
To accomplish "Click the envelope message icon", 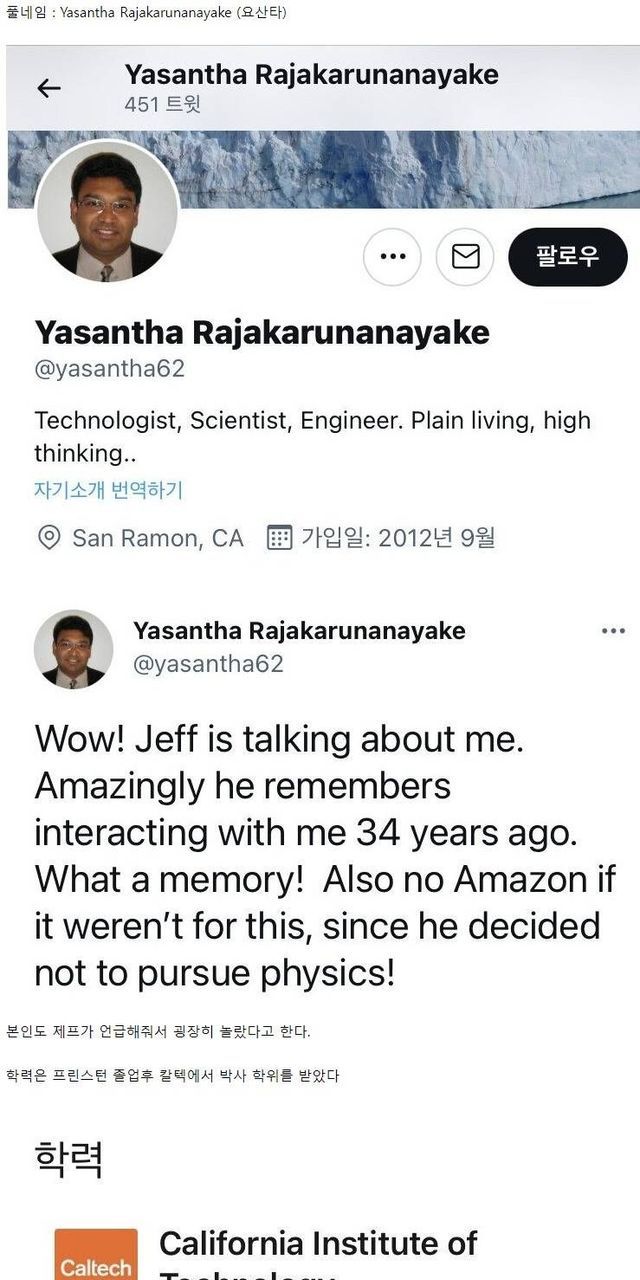I will click(465, 257).
